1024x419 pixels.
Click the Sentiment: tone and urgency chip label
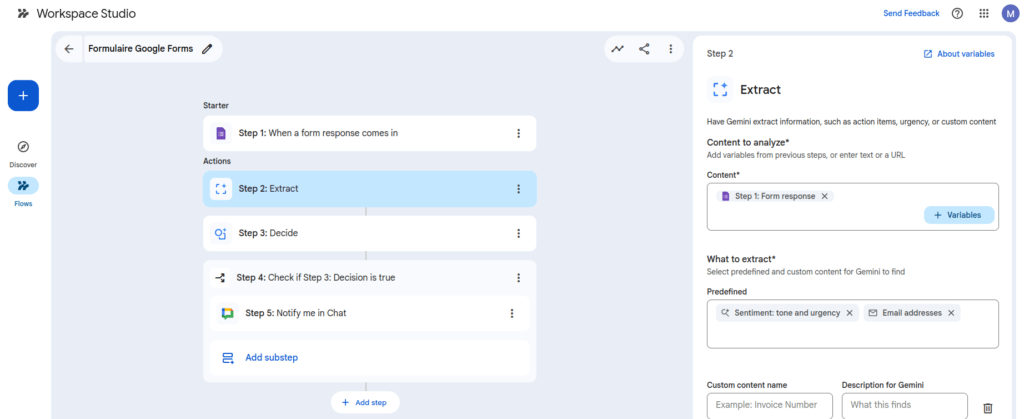click(x=787, y=313)
